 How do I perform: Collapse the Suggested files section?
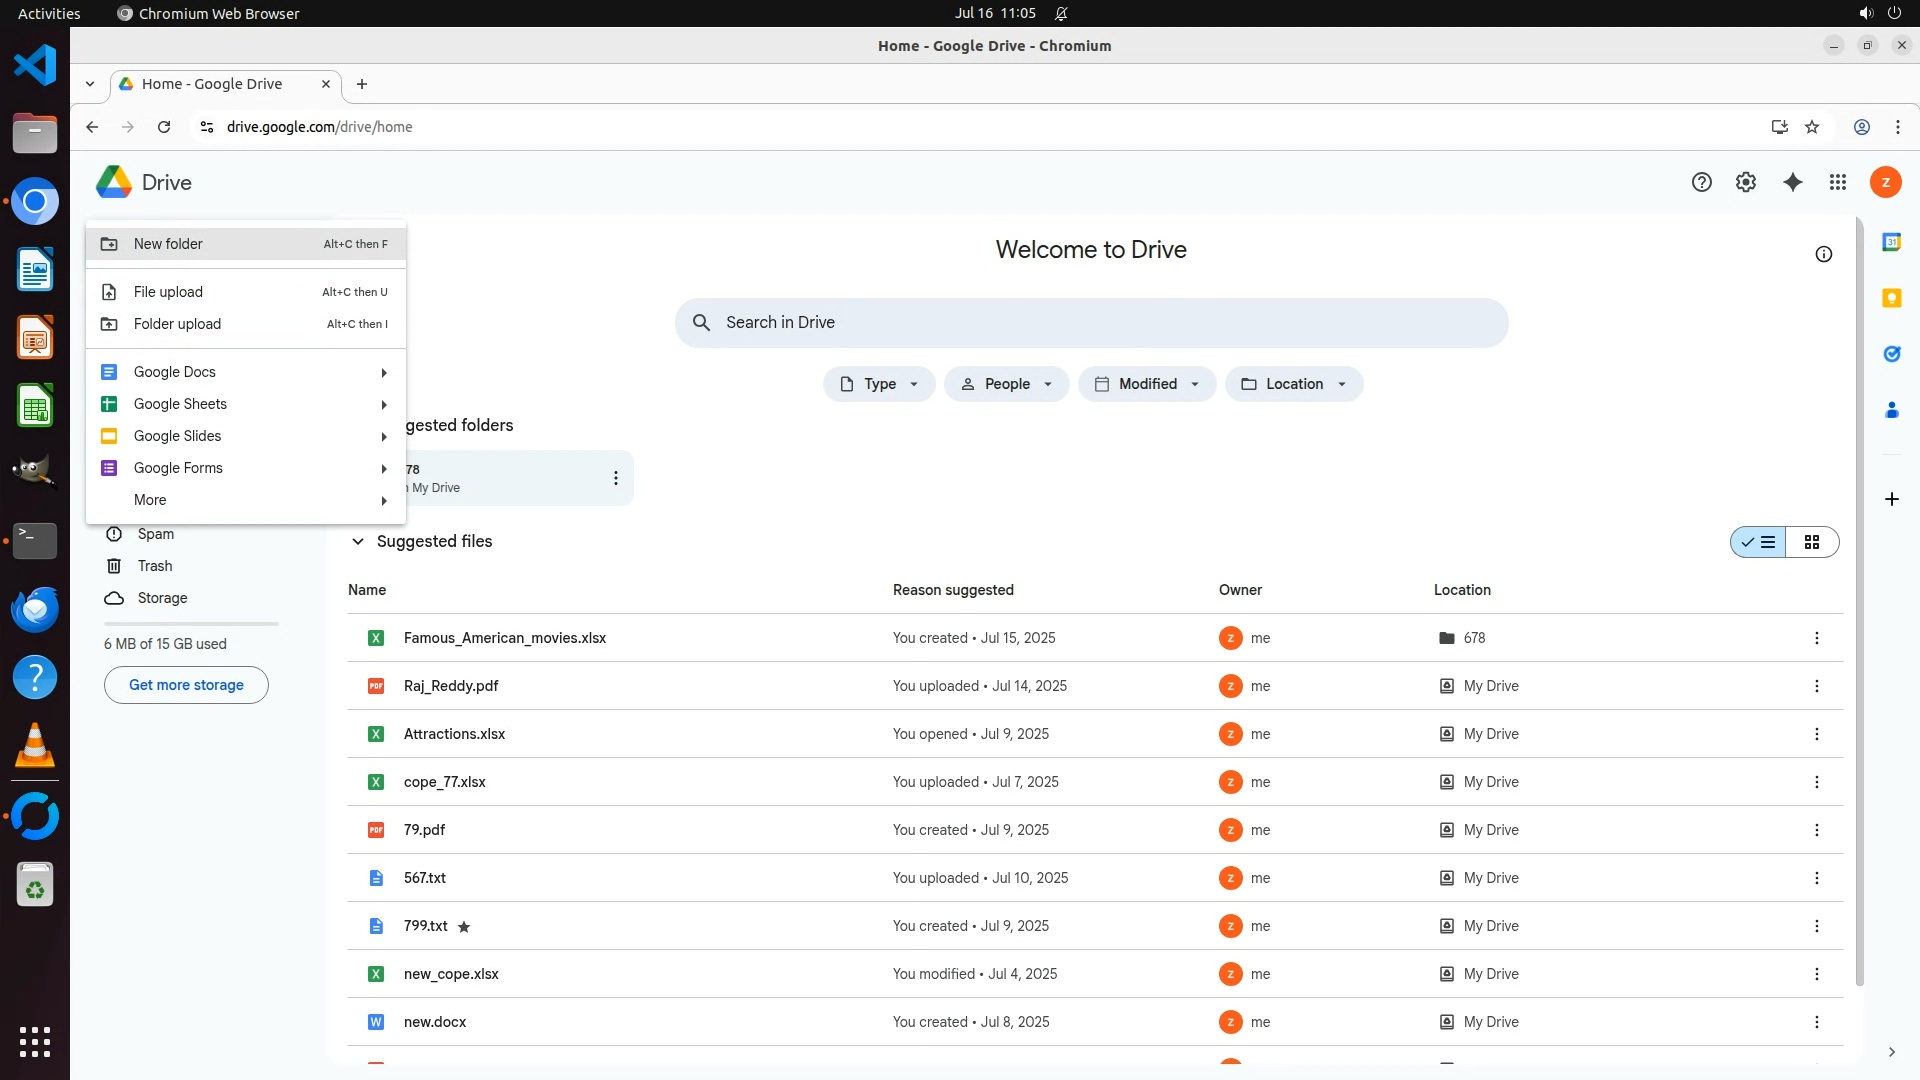(x=357, y=541)
